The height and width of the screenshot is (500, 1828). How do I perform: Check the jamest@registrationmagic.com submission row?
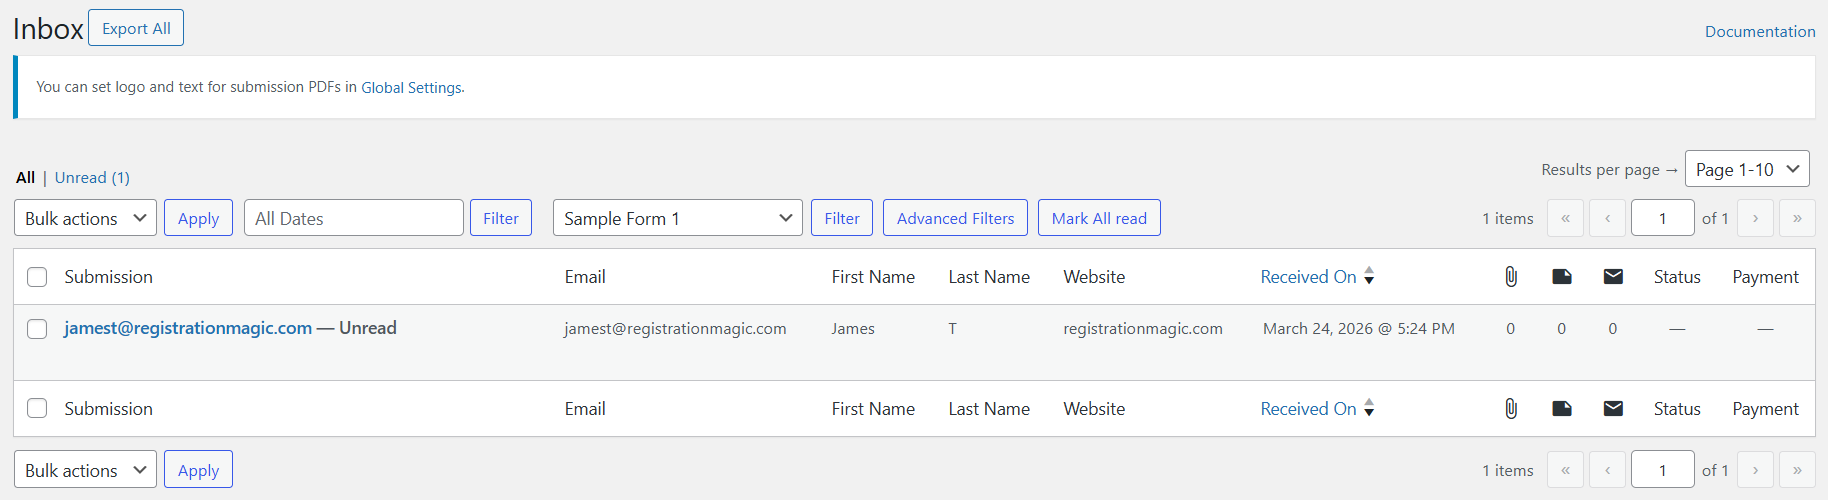point(37,329)
